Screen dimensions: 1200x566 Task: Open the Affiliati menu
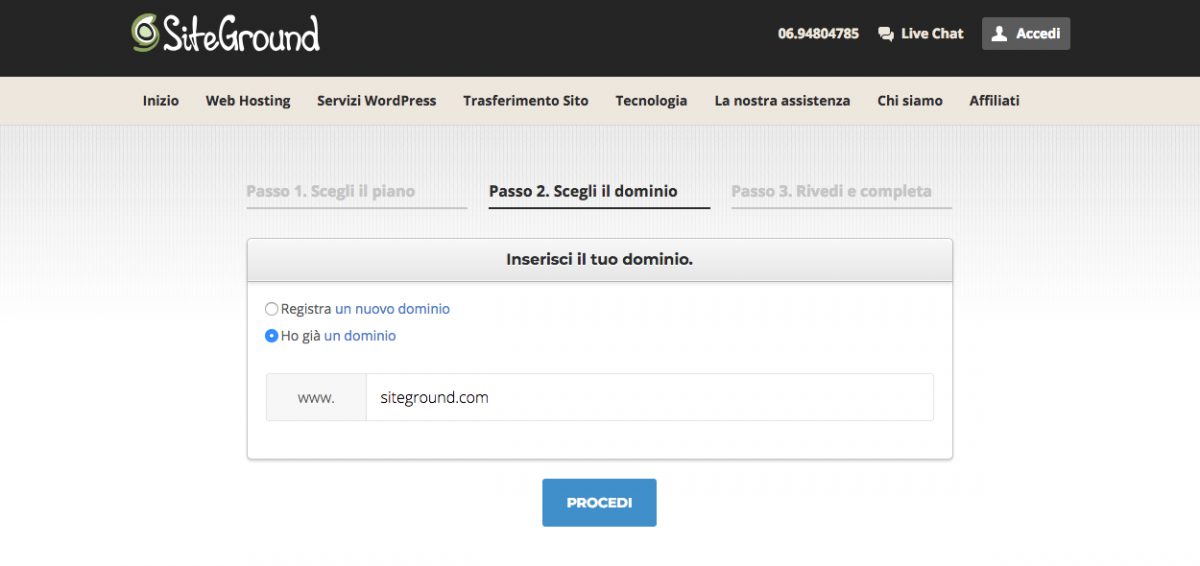994,100
